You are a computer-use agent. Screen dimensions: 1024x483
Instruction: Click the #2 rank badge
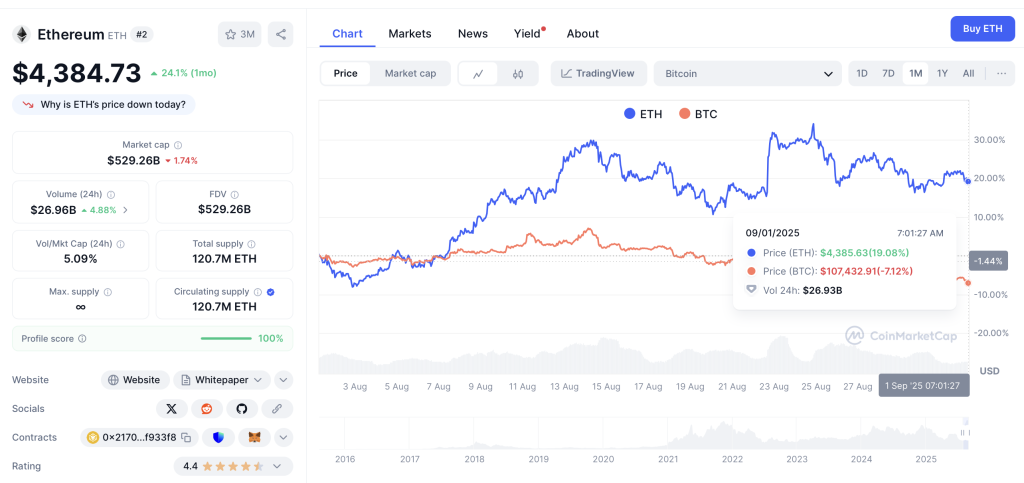[x=142, y=35]
